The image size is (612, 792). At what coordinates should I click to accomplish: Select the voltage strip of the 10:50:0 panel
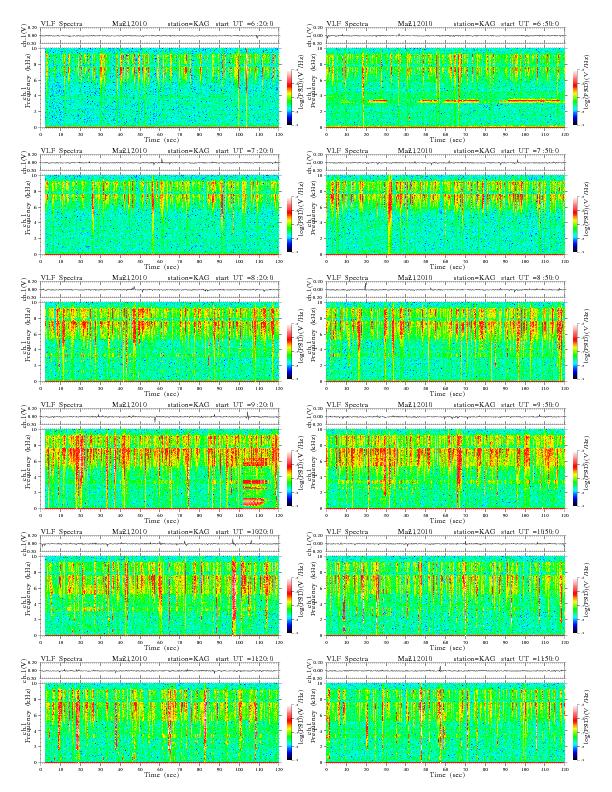pyautogui.click(x=445, y=543)
